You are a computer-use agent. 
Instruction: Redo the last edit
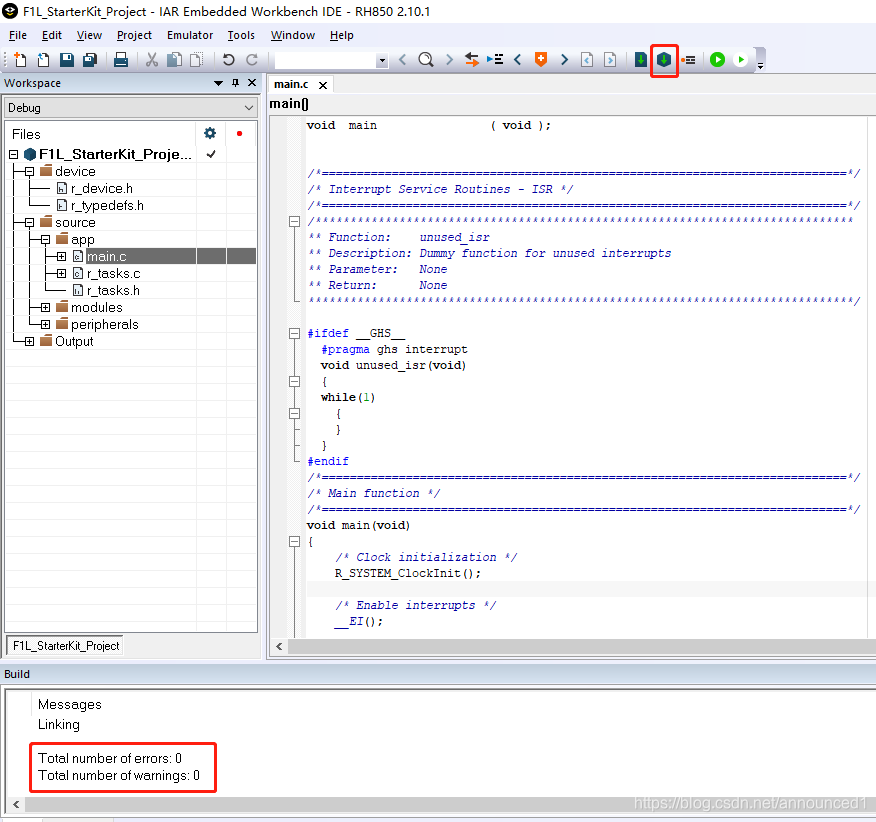point(252,59)
